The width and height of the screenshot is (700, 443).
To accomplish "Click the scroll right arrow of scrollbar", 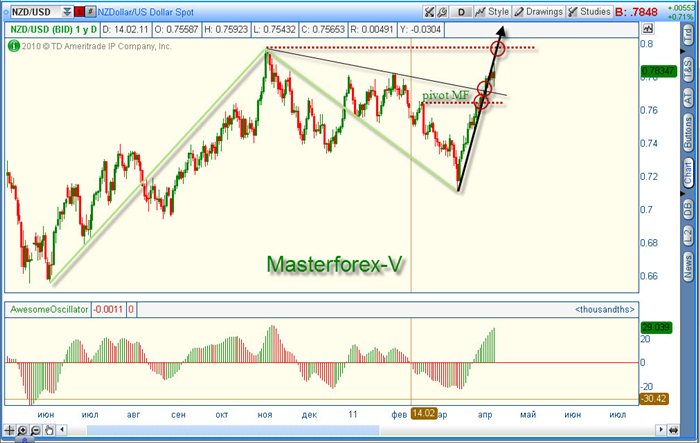I will point(661,430).
